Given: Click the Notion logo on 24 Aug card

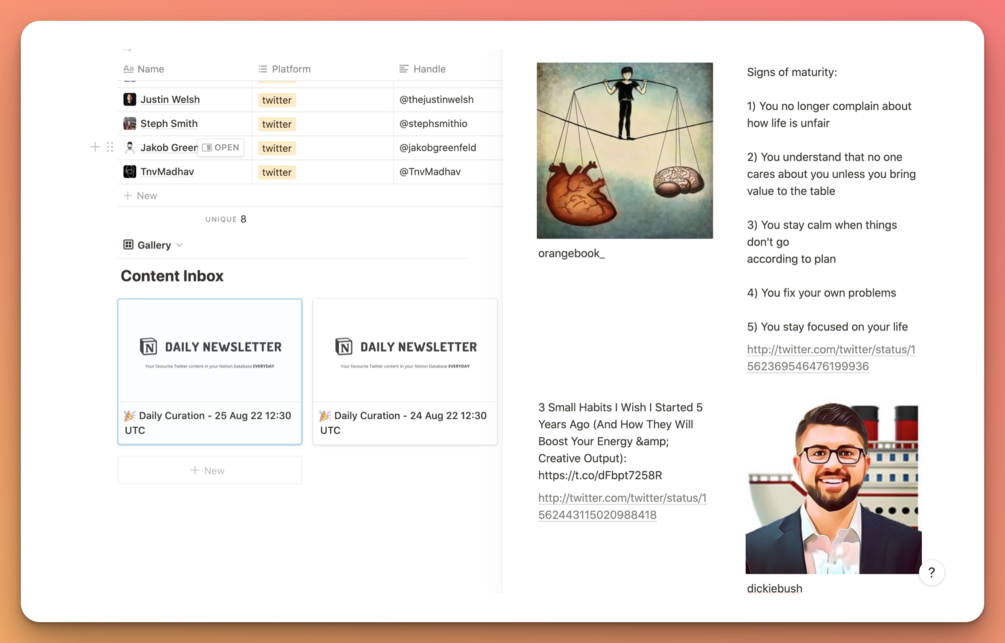Looking at the screenshot, I should tap(344, 346).
